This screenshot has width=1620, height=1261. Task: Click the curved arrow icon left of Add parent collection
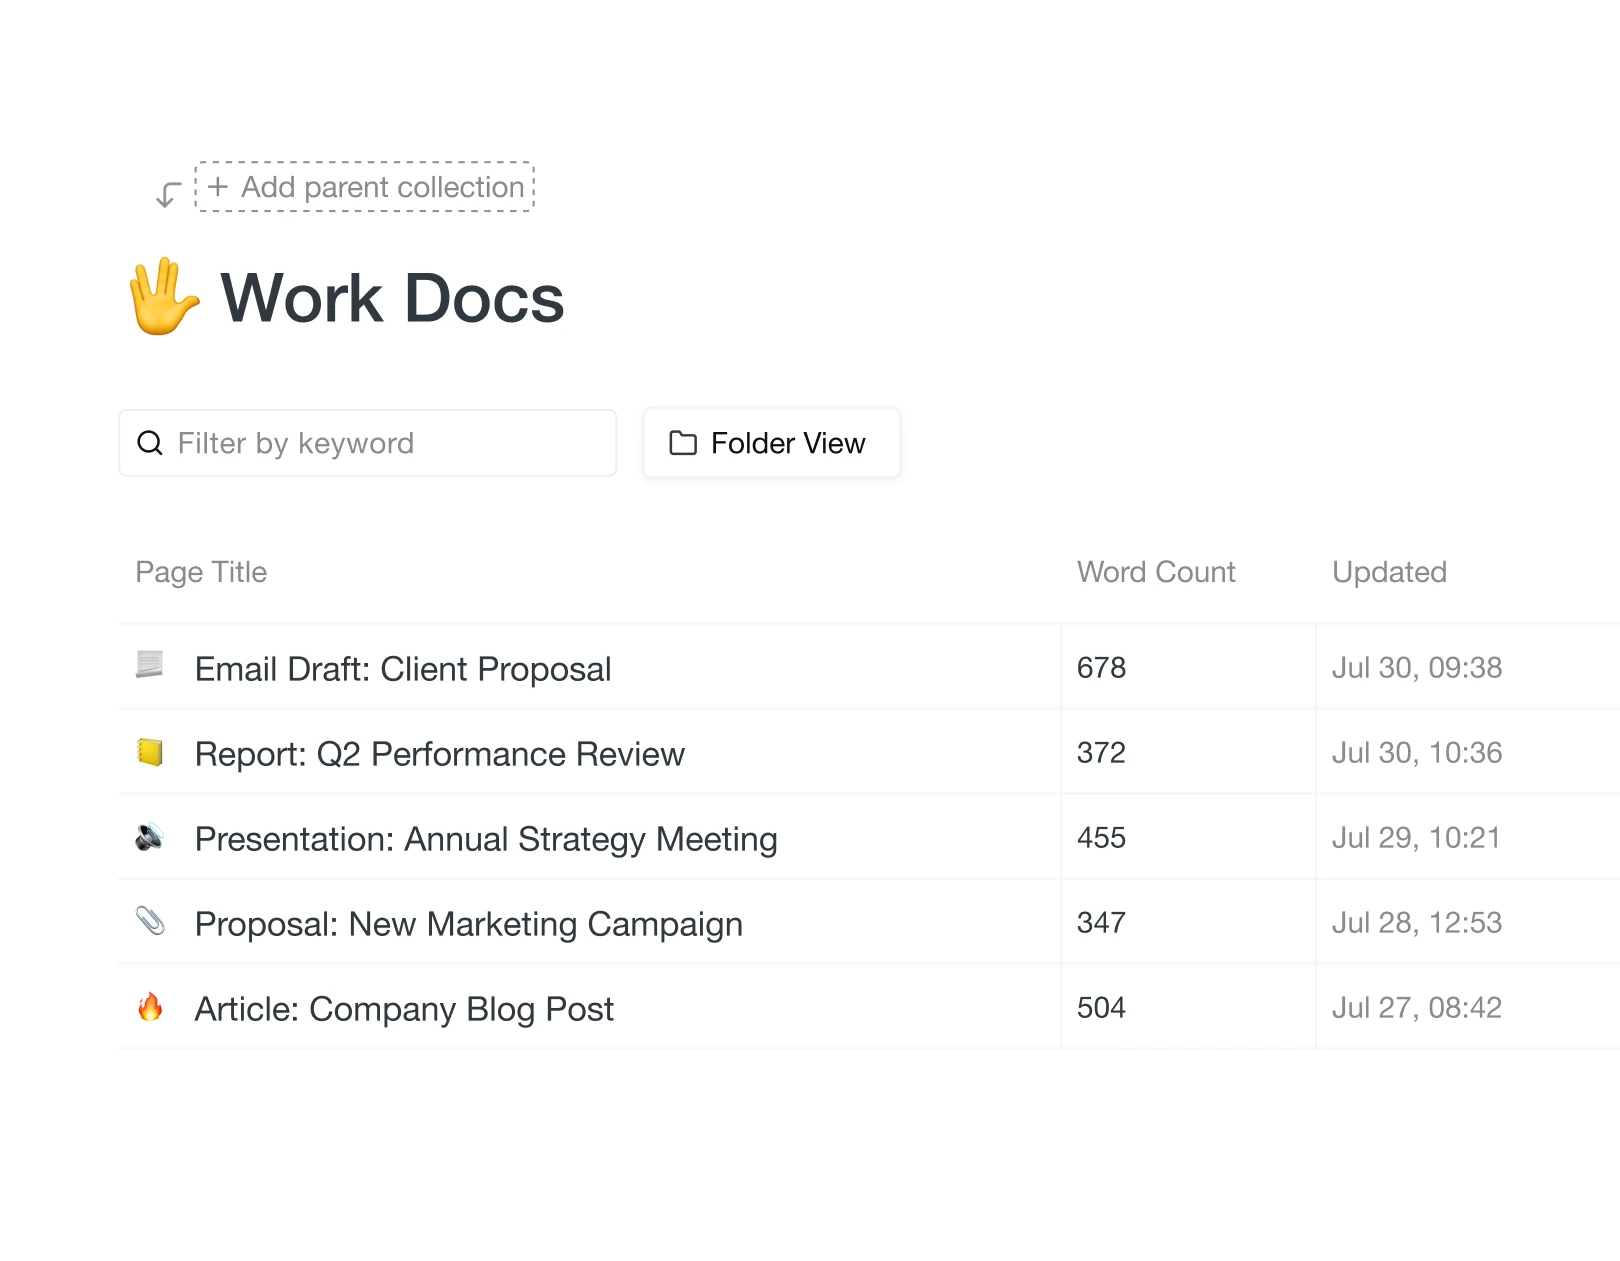[166, 192]
